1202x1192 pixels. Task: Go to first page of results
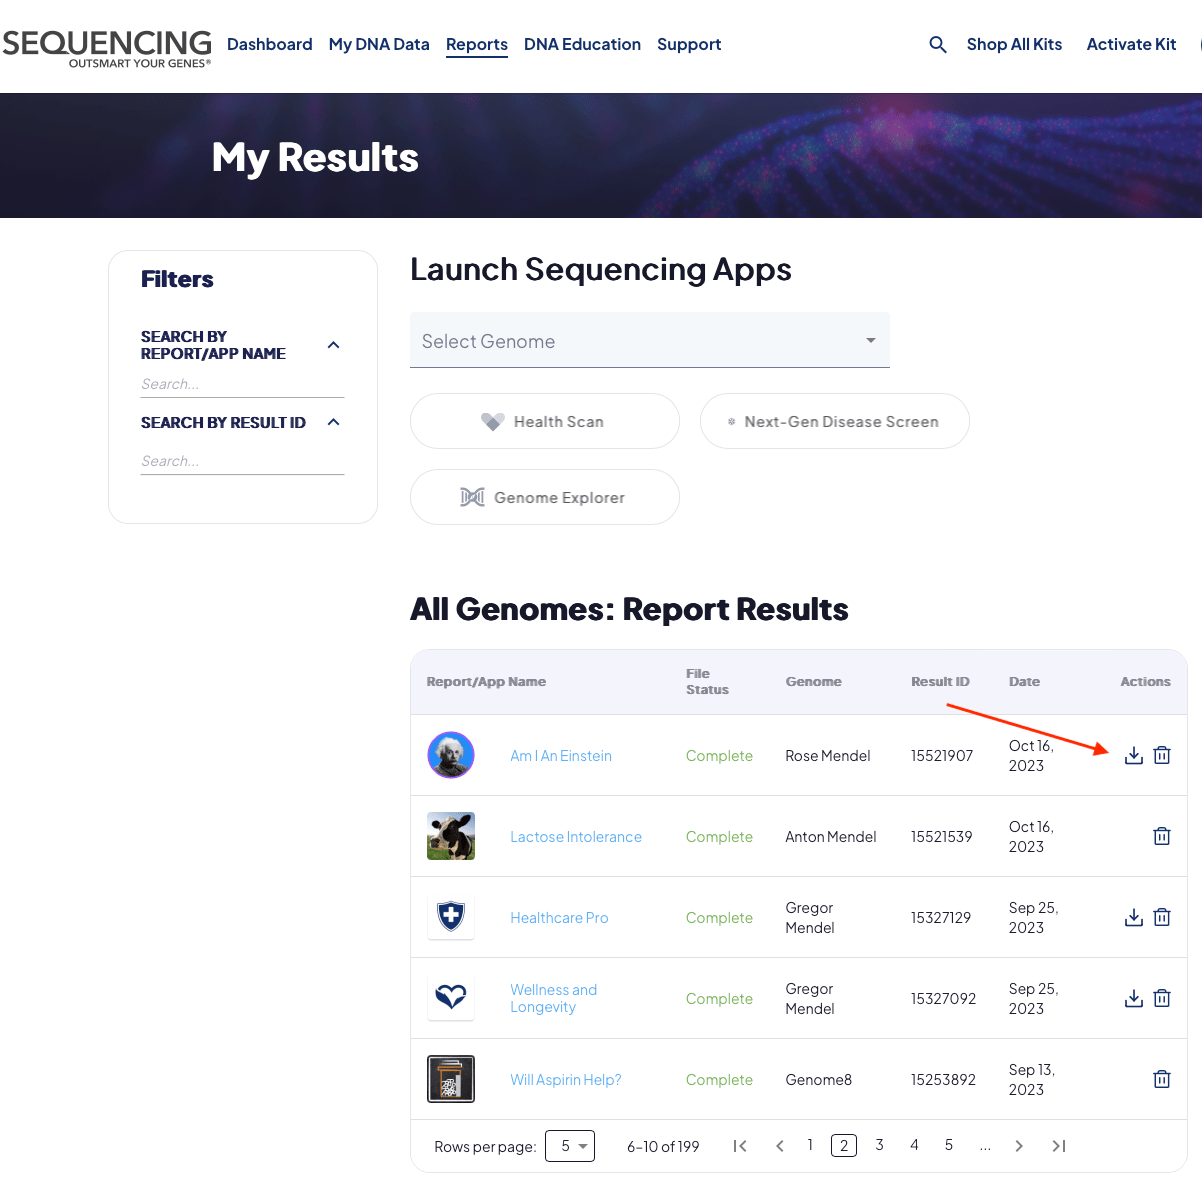740,1146
